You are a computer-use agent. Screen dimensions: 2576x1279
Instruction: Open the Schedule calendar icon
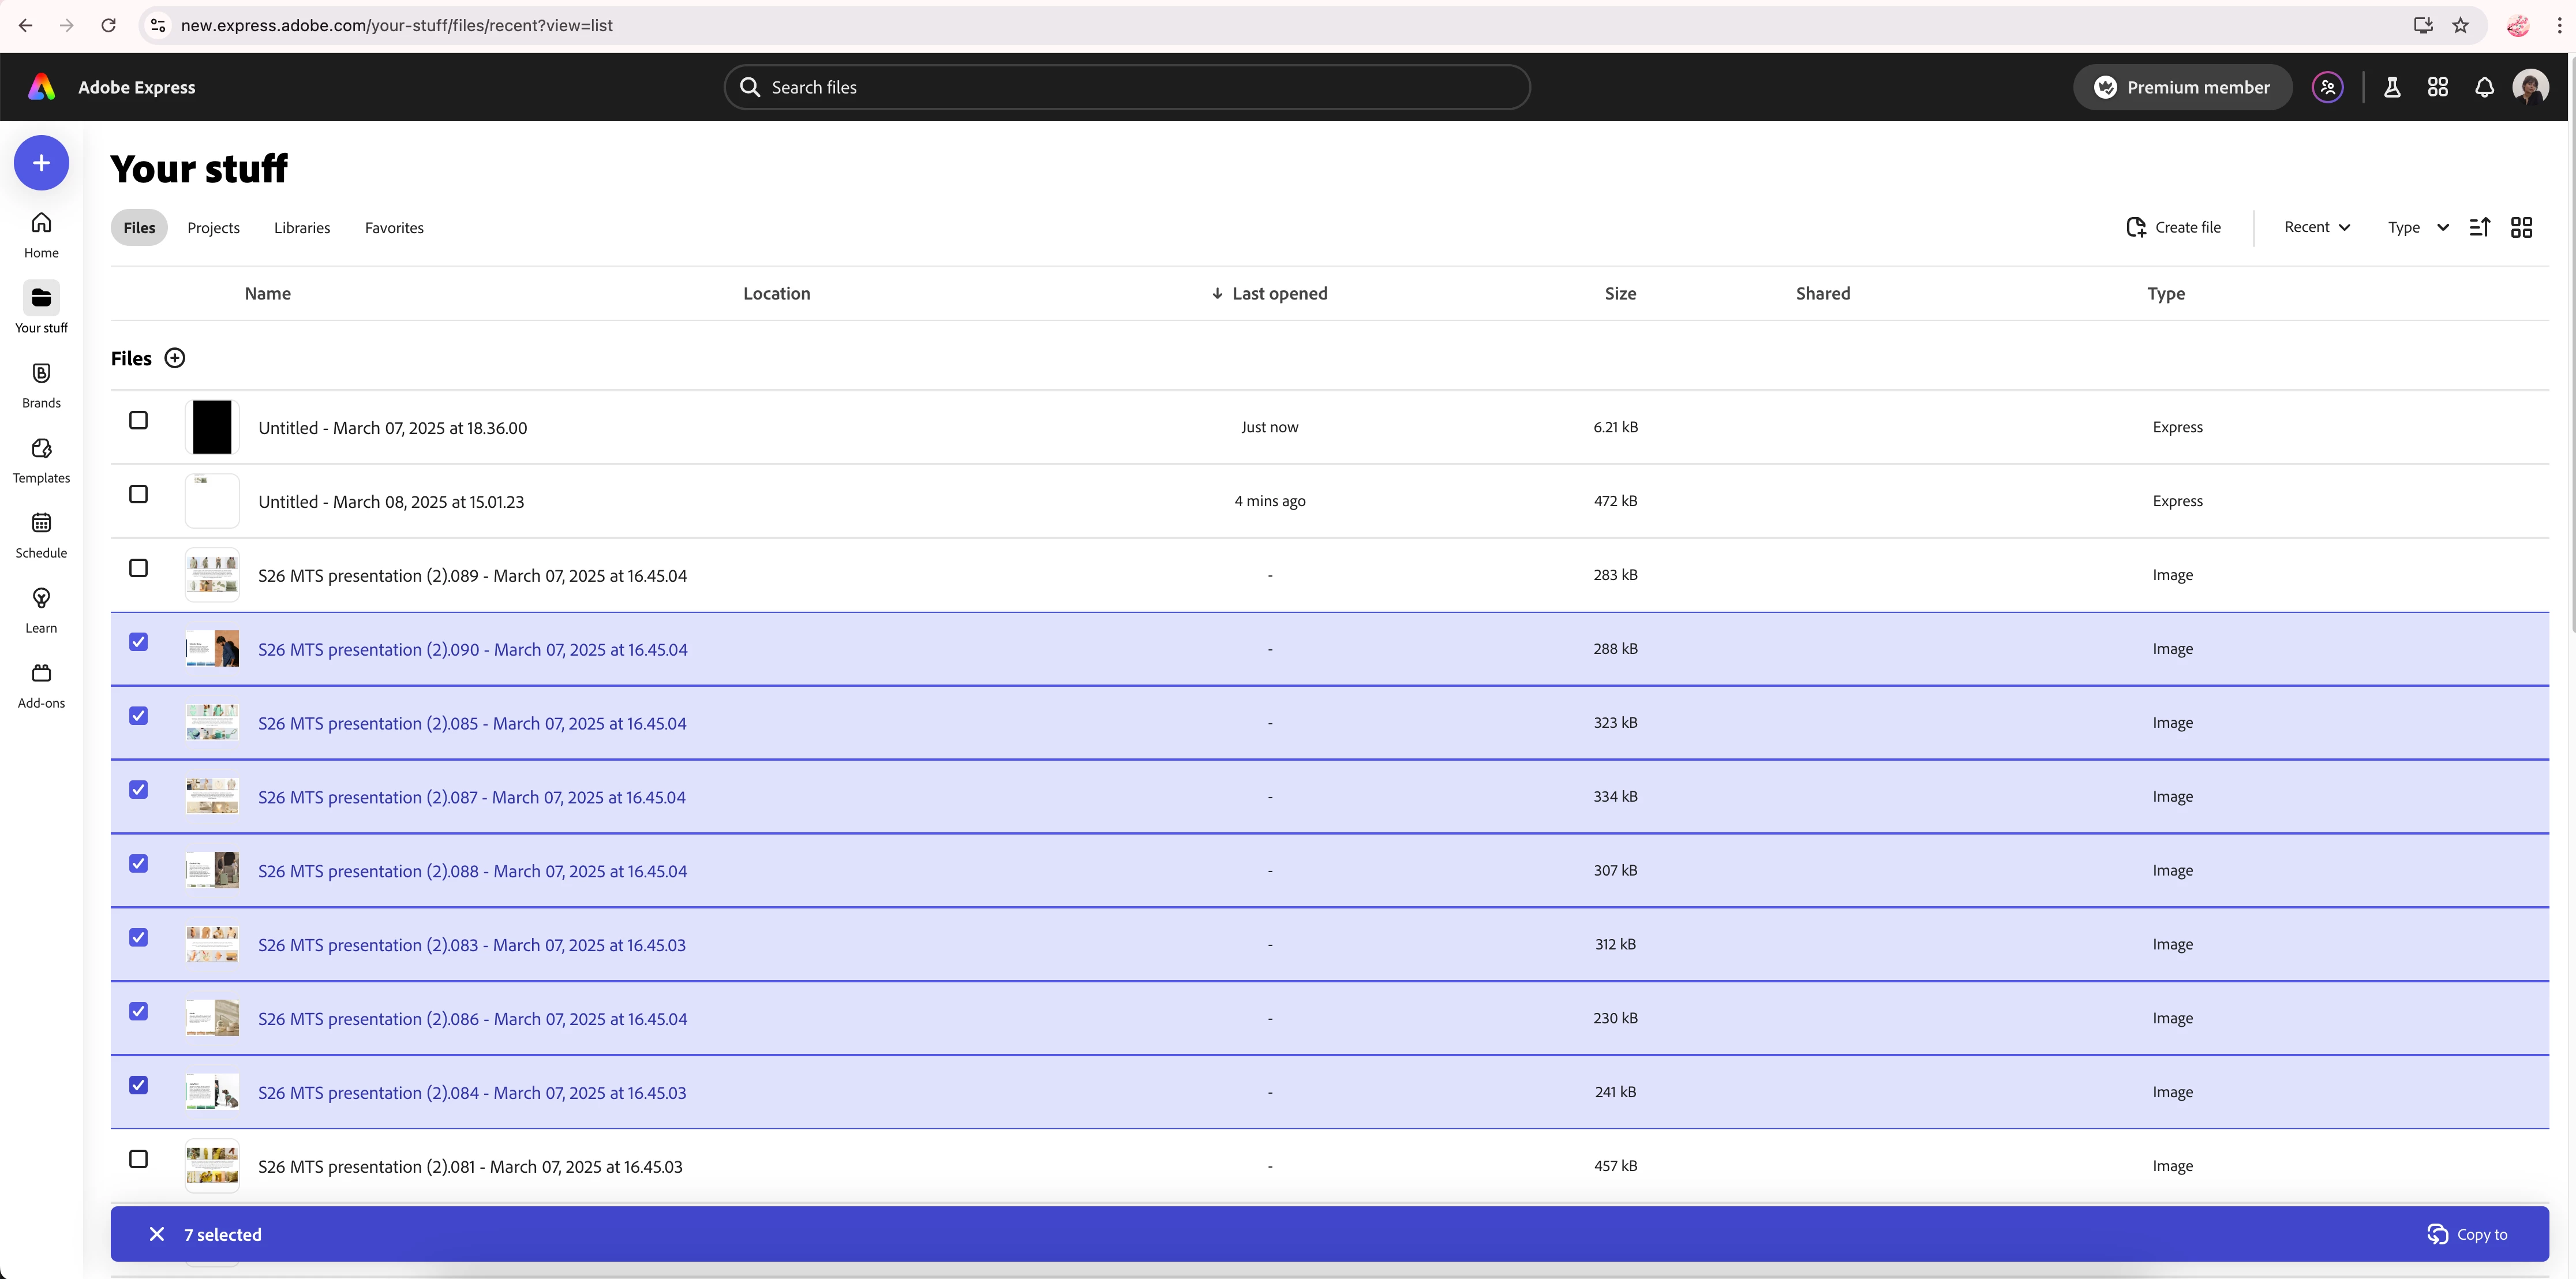(x=41, y=523)
